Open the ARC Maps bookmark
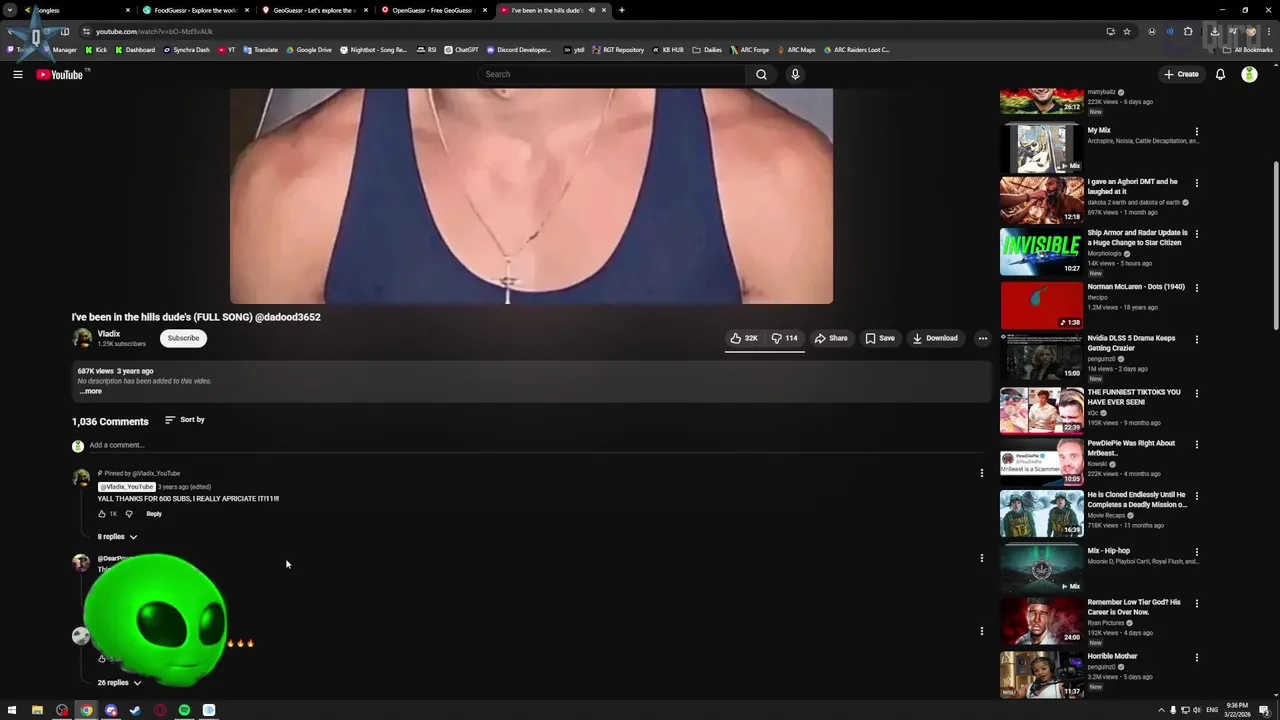Screen dimensions: 1280x720 [795, 49]
